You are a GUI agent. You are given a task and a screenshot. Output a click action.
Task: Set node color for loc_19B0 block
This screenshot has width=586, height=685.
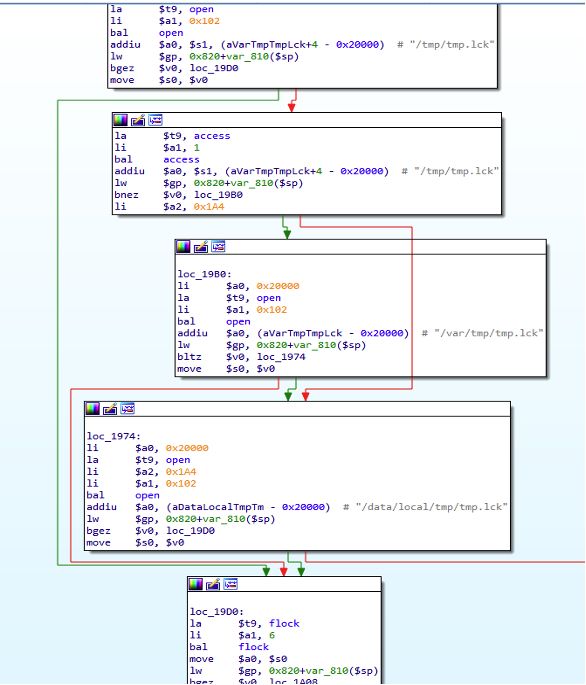183,247
